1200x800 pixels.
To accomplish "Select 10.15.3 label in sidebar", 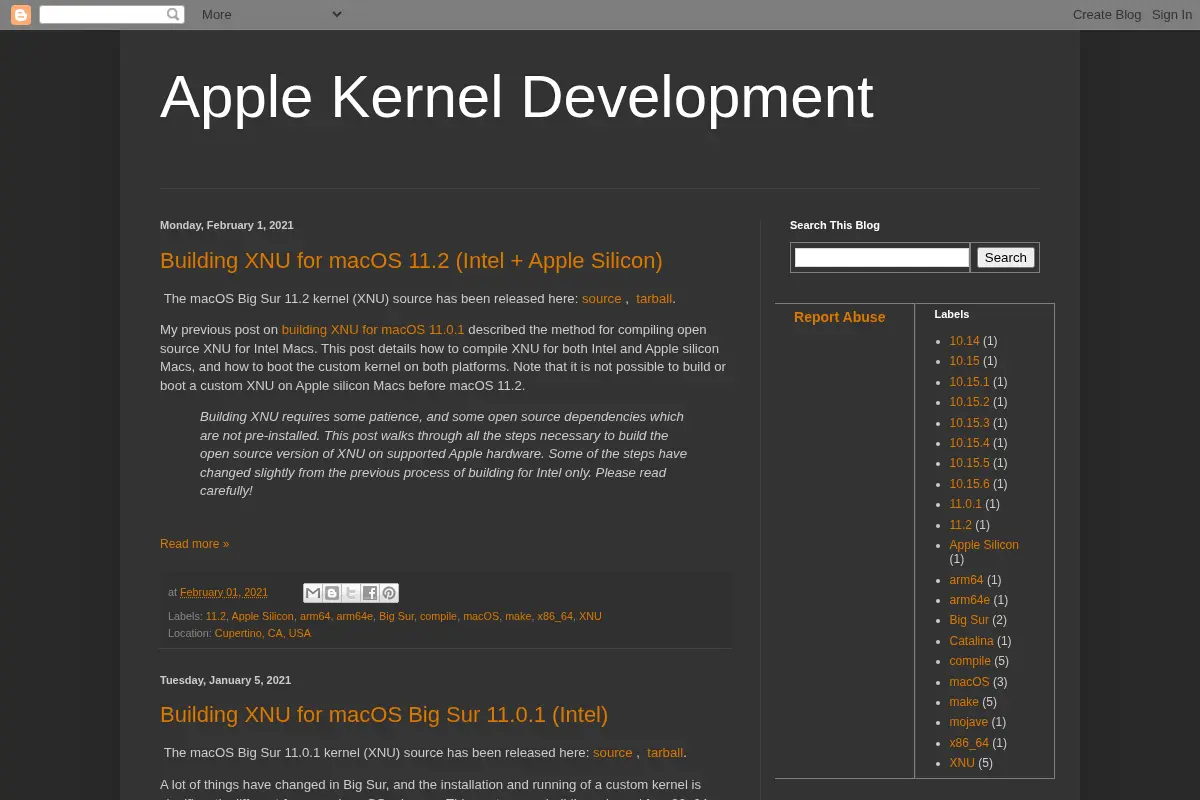I will 969,423.
